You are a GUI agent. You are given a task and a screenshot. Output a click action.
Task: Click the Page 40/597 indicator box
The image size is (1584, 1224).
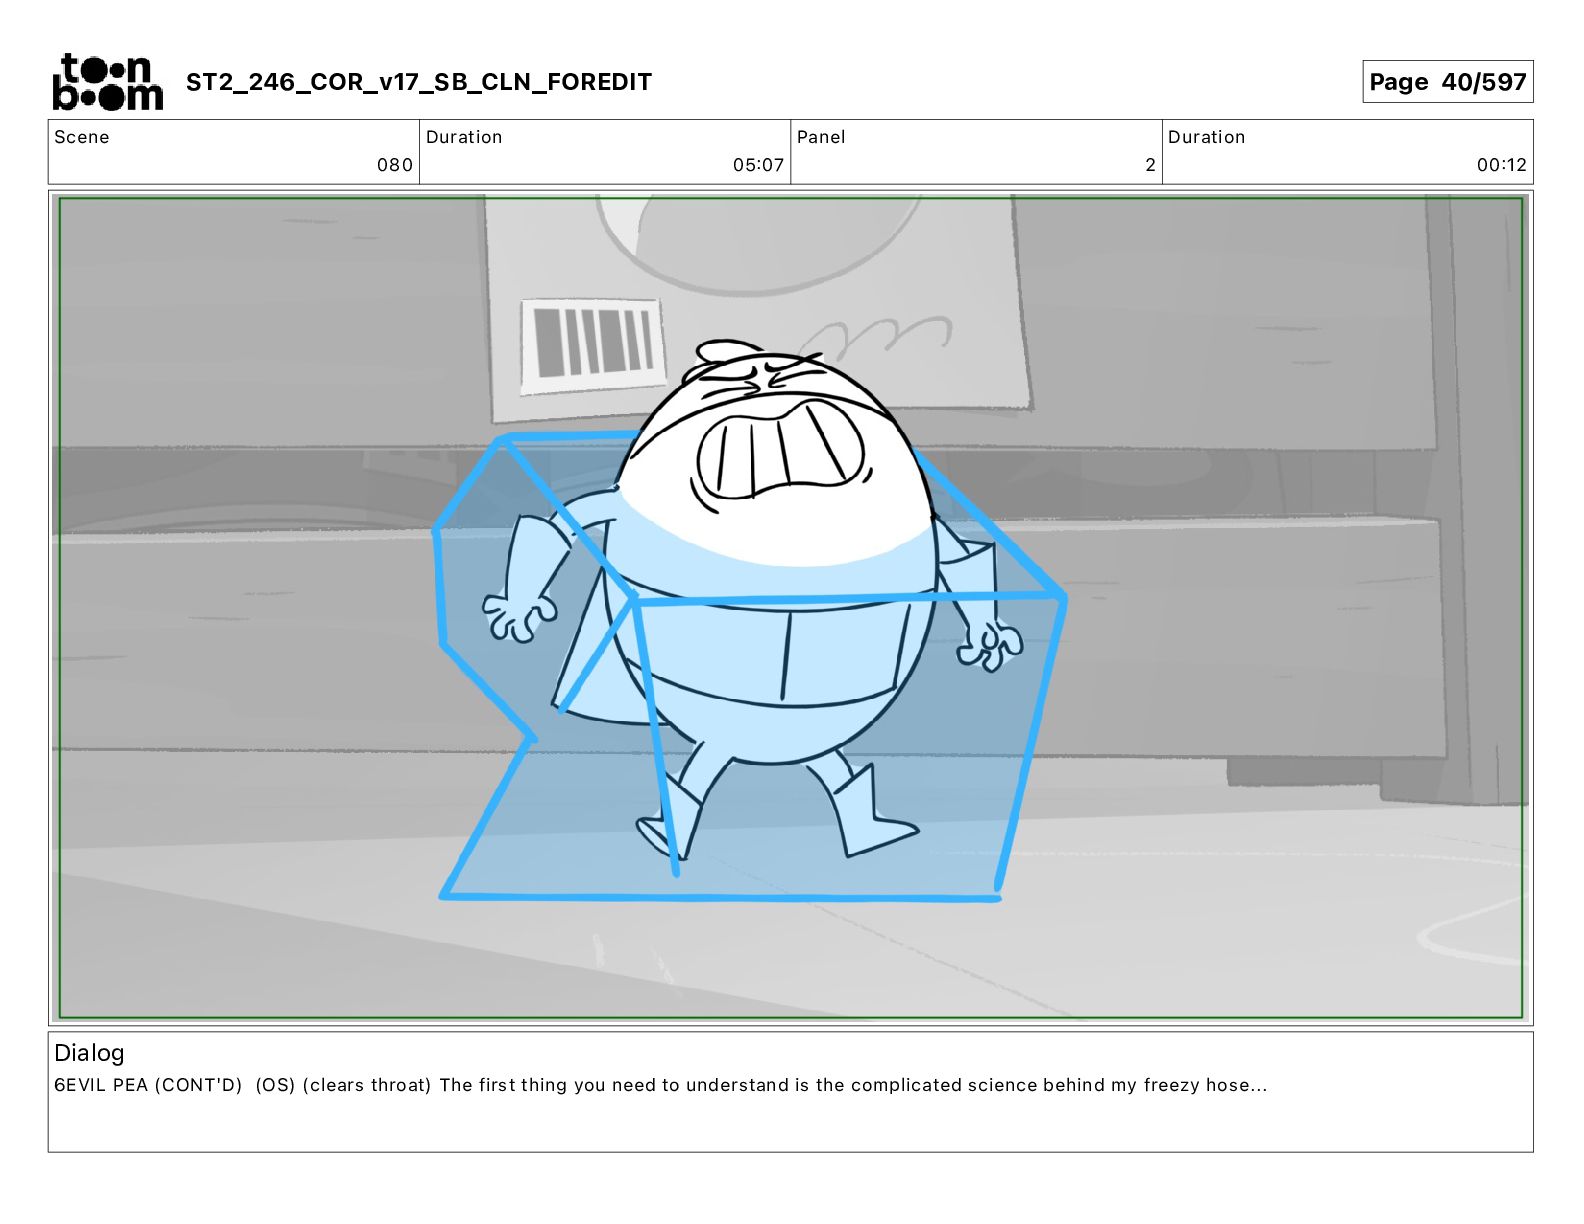1447,82
